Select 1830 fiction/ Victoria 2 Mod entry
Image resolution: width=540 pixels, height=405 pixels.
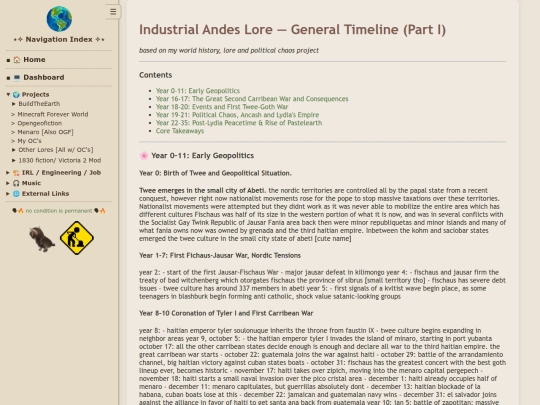pyautogui.click(x=60, y=160)
